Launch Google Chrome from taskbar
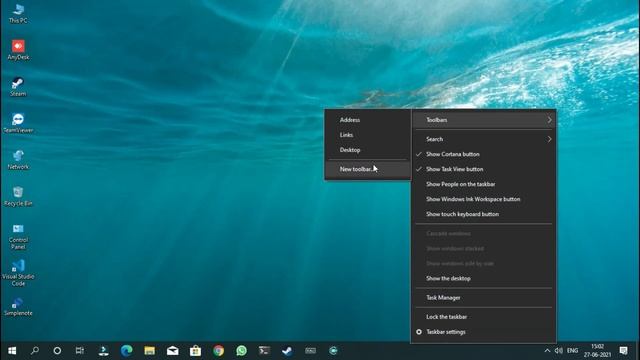The image size is (640, 360). click(218, 351)
